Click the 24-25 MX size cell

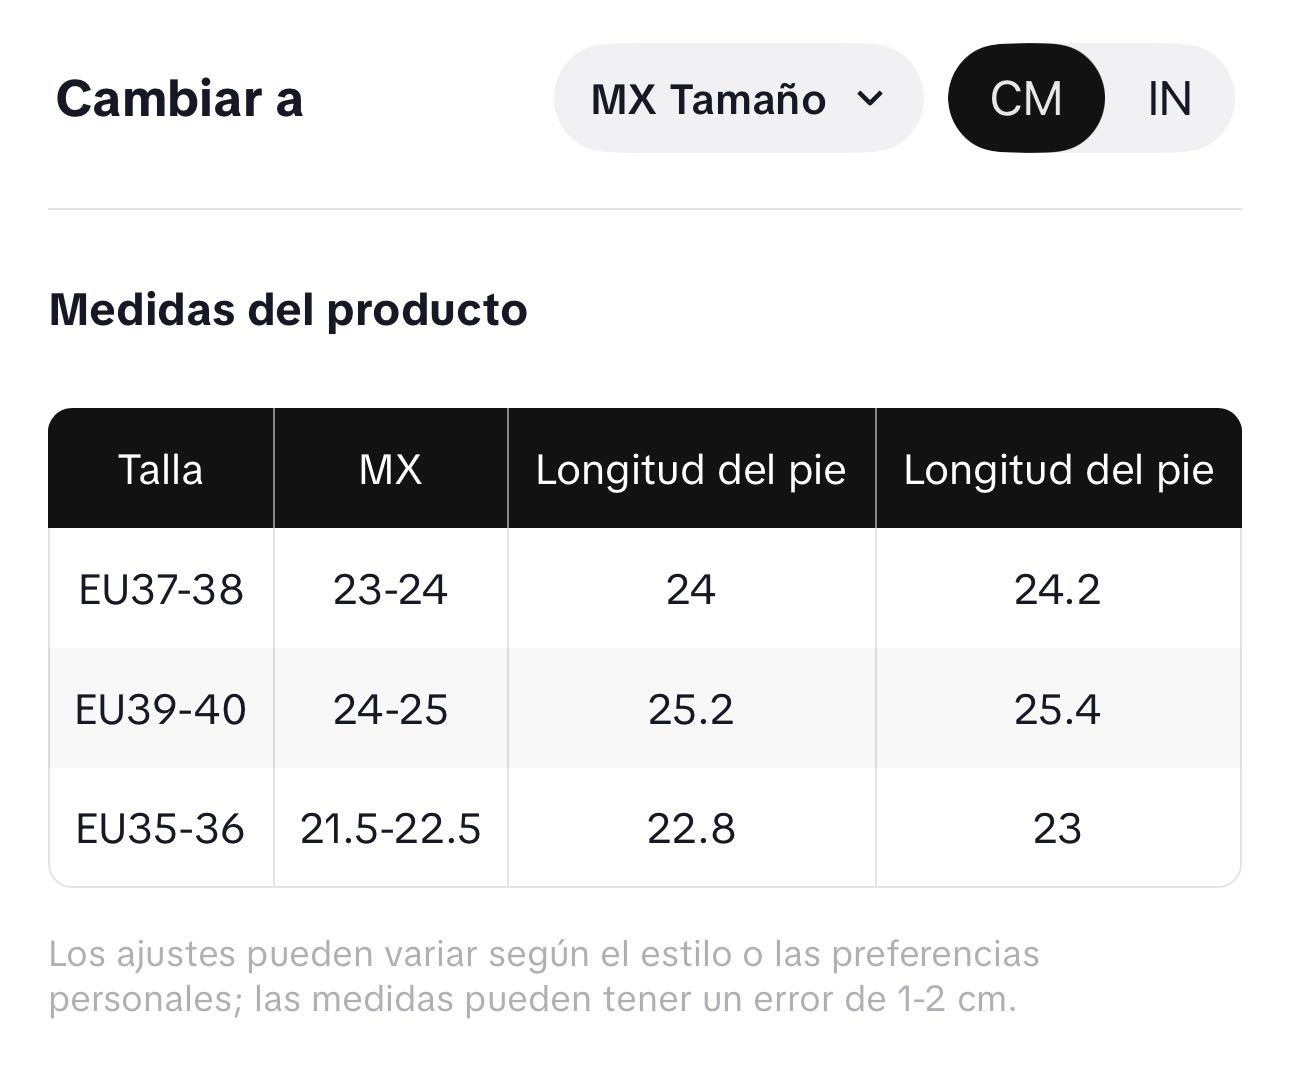pyautogui.click(x=391, y=709)
